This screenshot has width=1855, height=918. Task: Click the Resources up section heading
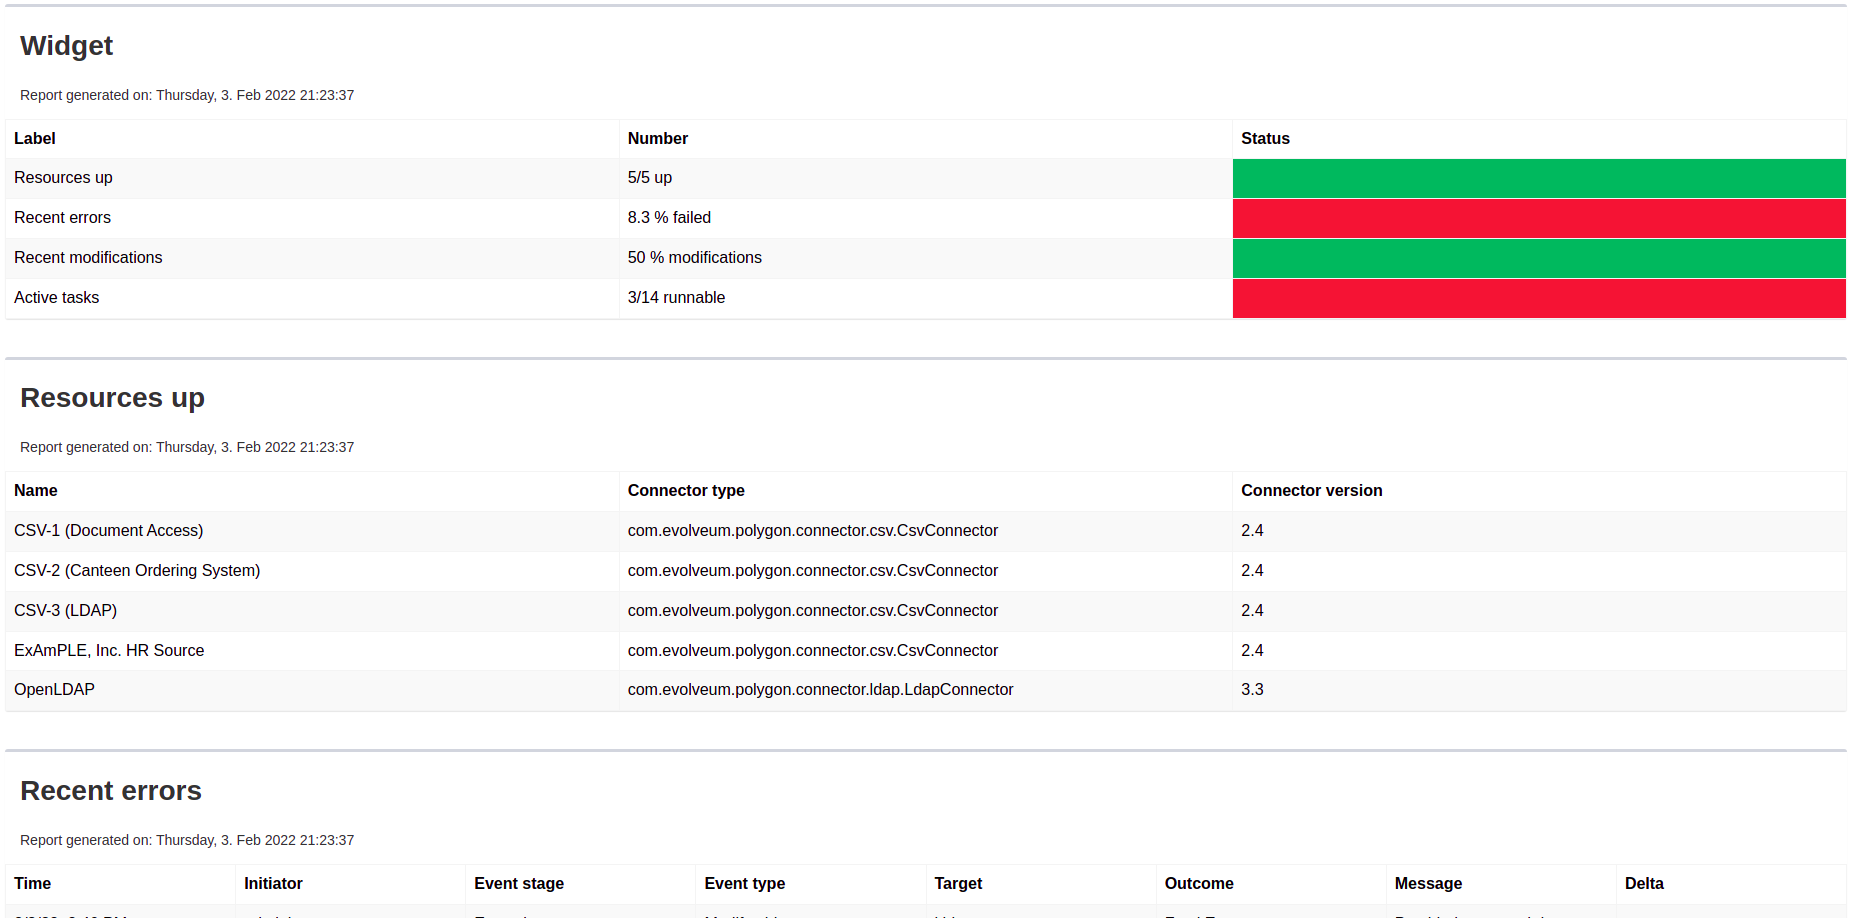pos(111,398)
